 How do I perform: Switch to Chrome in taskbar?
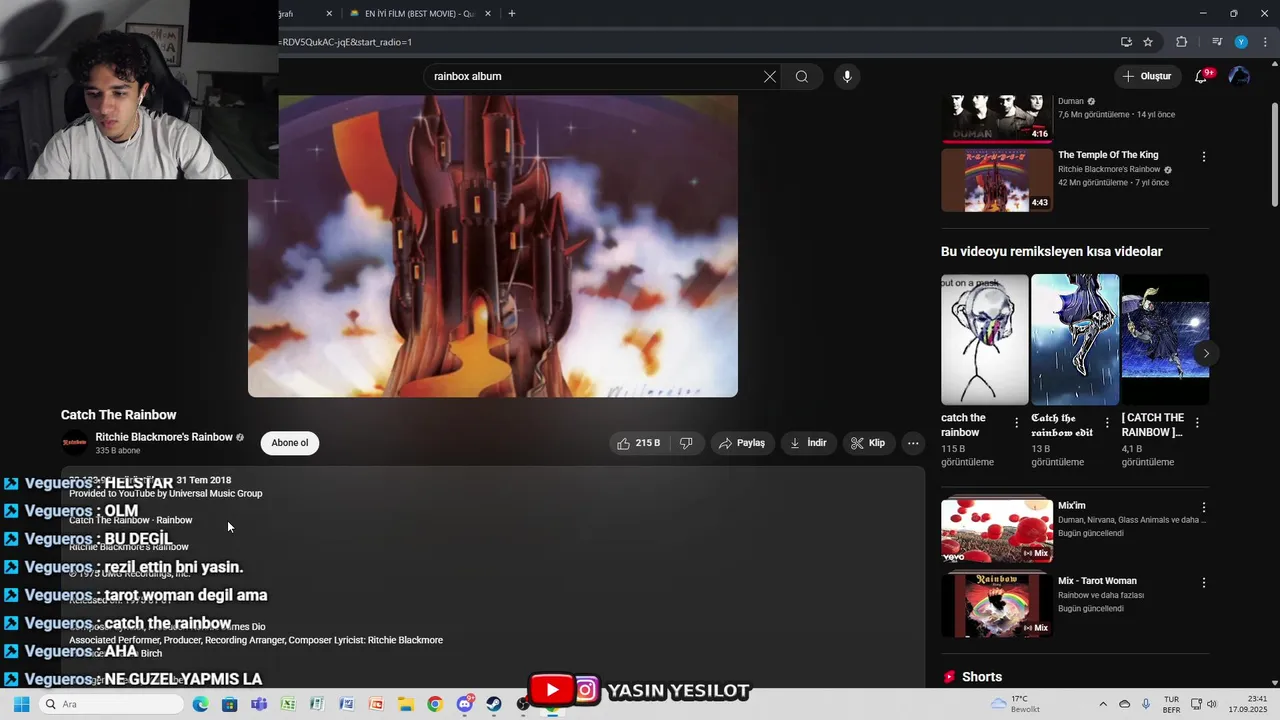coord(435,704)
